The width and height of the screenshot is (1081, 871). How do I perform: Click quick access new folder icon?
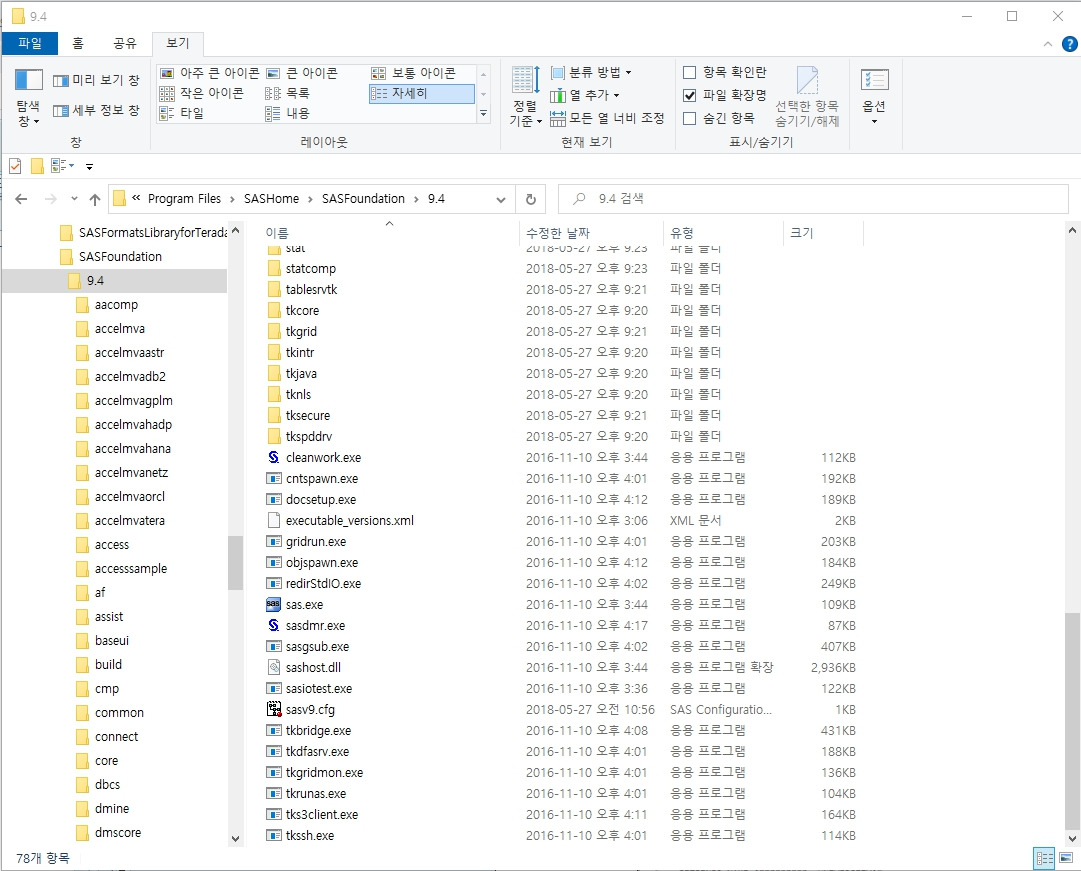pyautogui.click(x=37, y=166)
